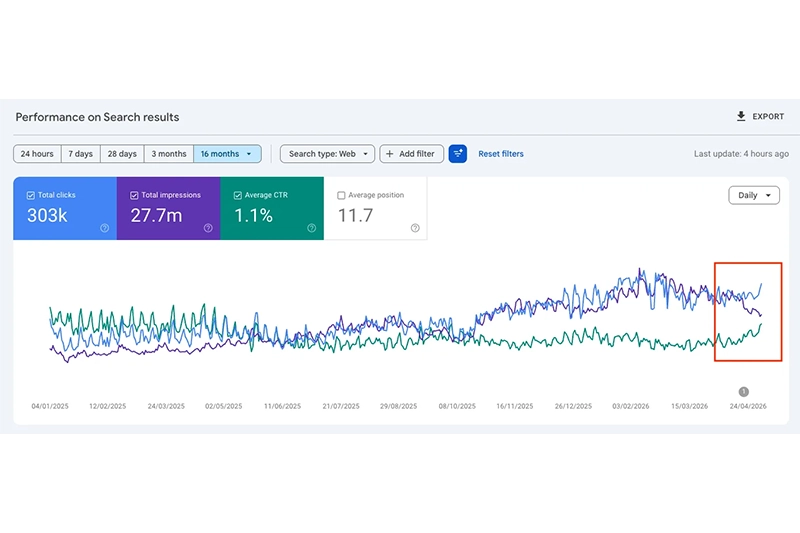This screenshot has height=533, width=800.
Task: Click the Last update: 4 hours ago text
Action: [741, 154]
